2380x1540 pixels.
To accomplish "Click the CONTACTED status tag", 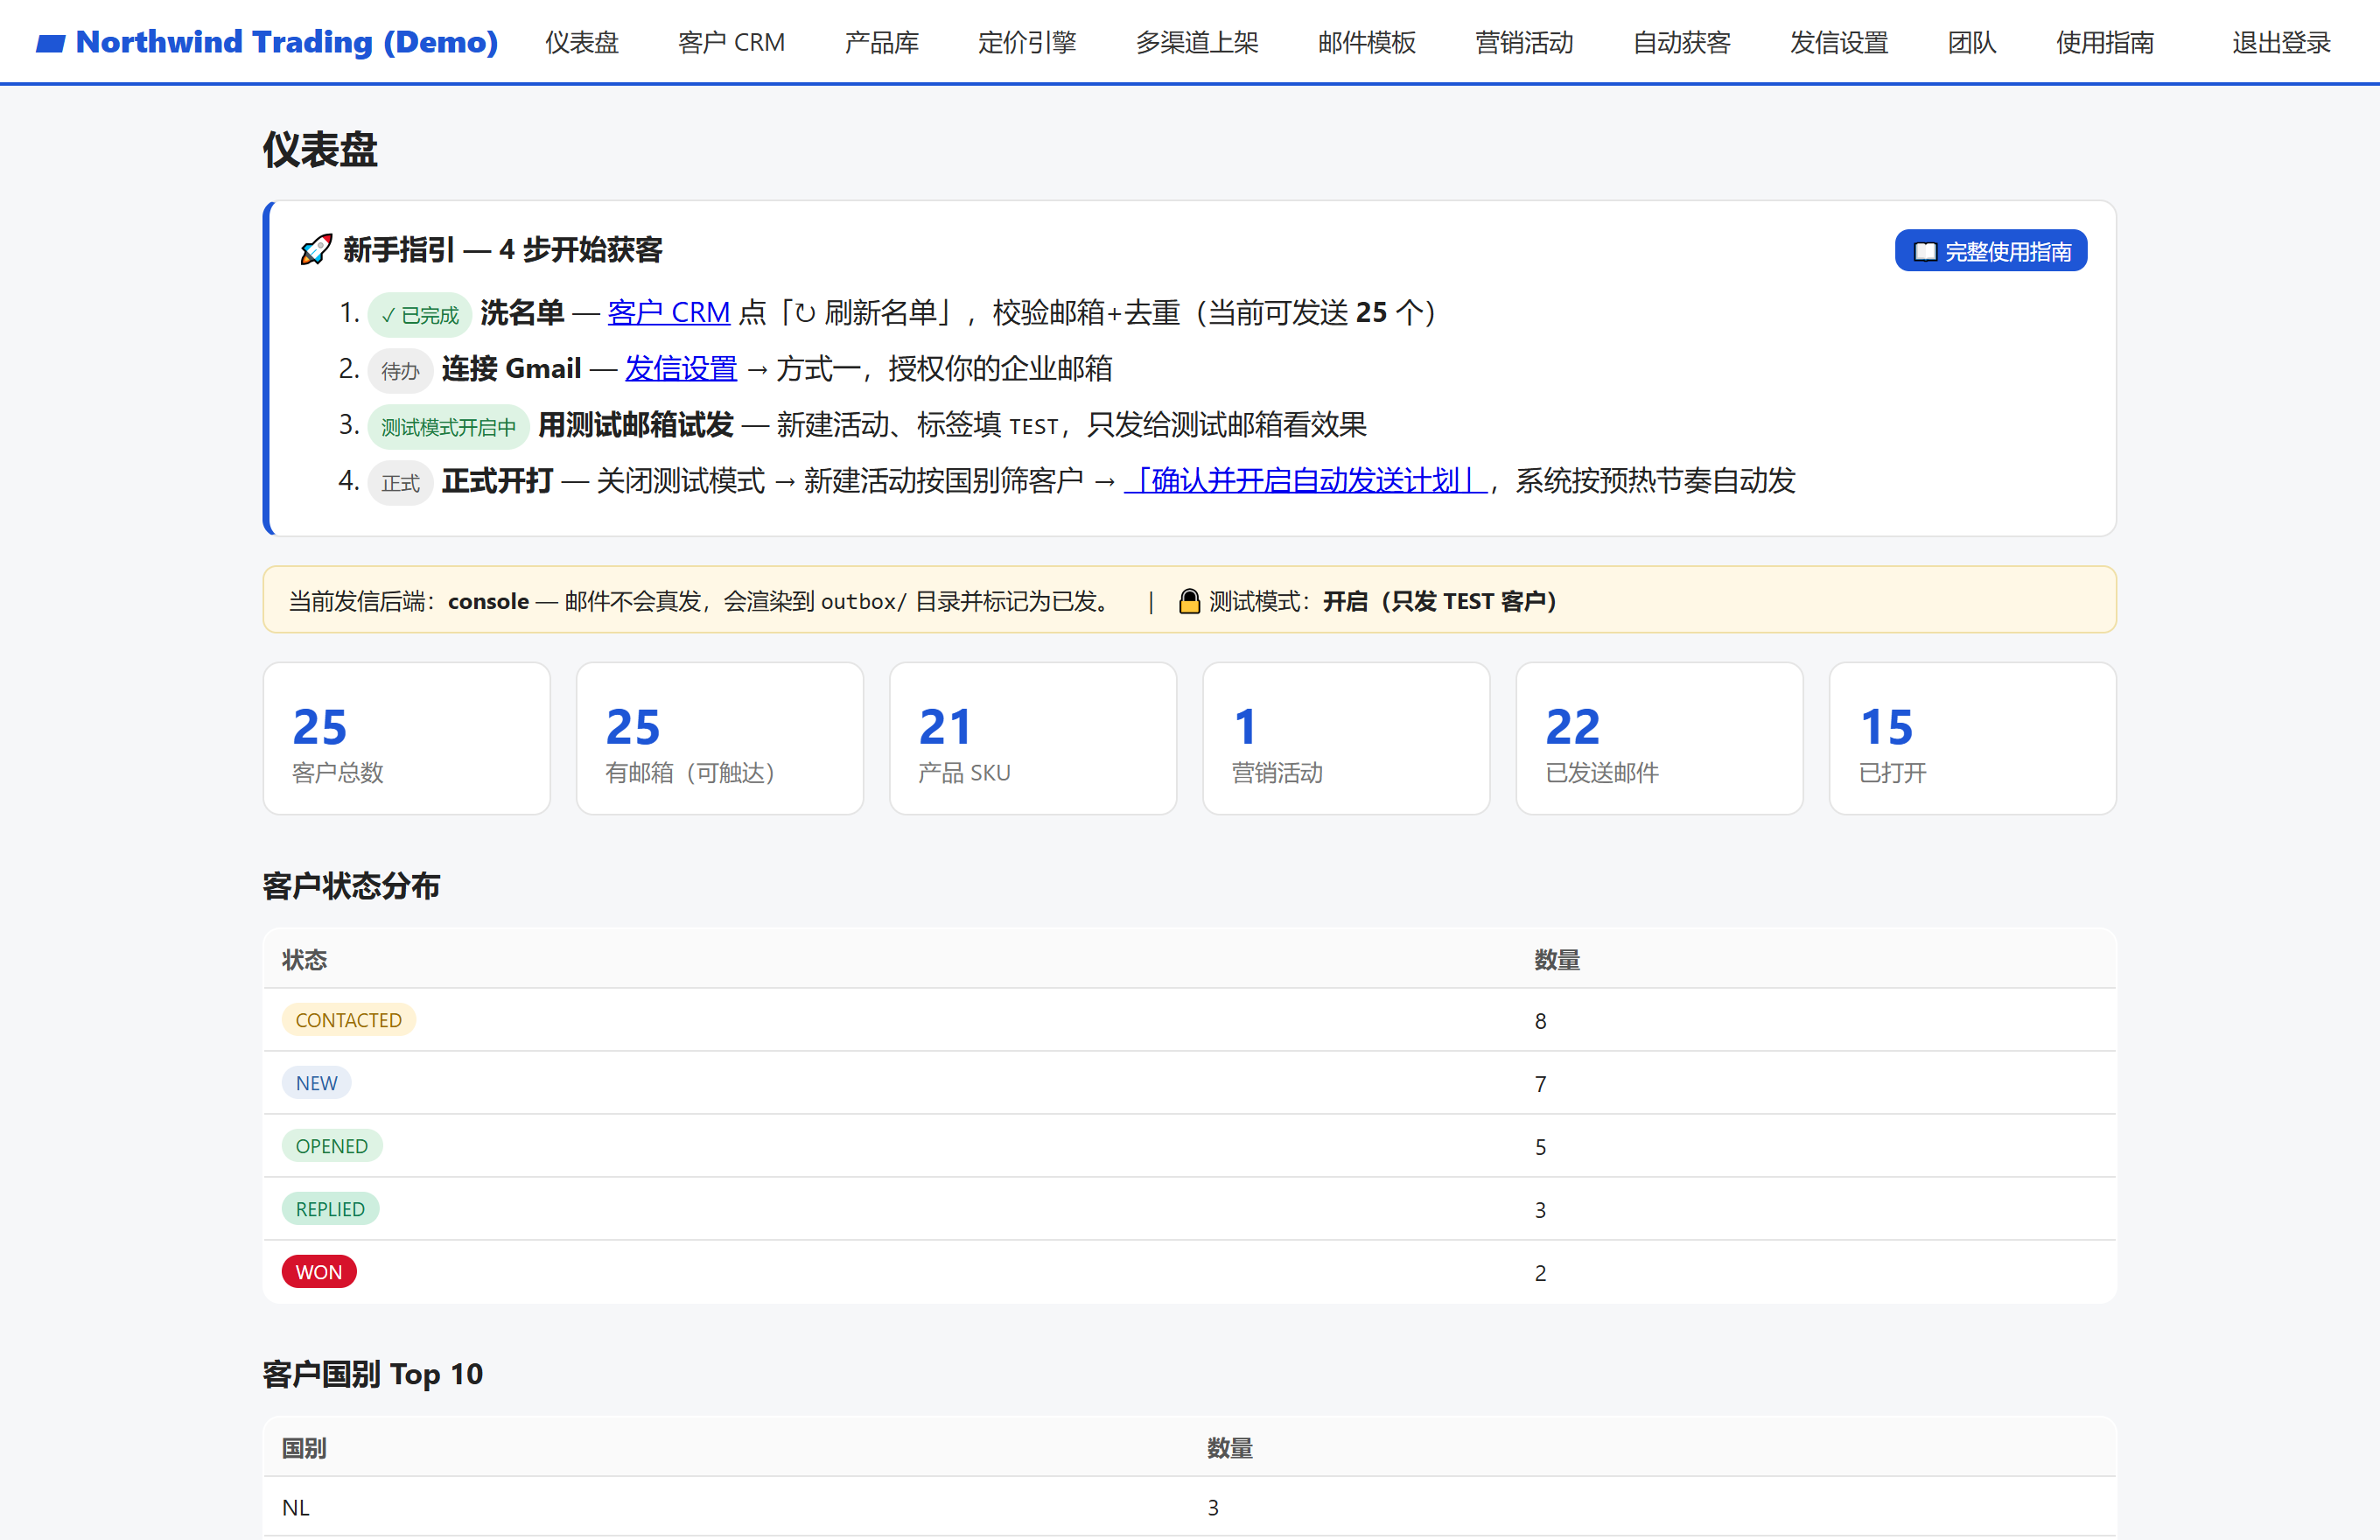I will coord(349,1020).
